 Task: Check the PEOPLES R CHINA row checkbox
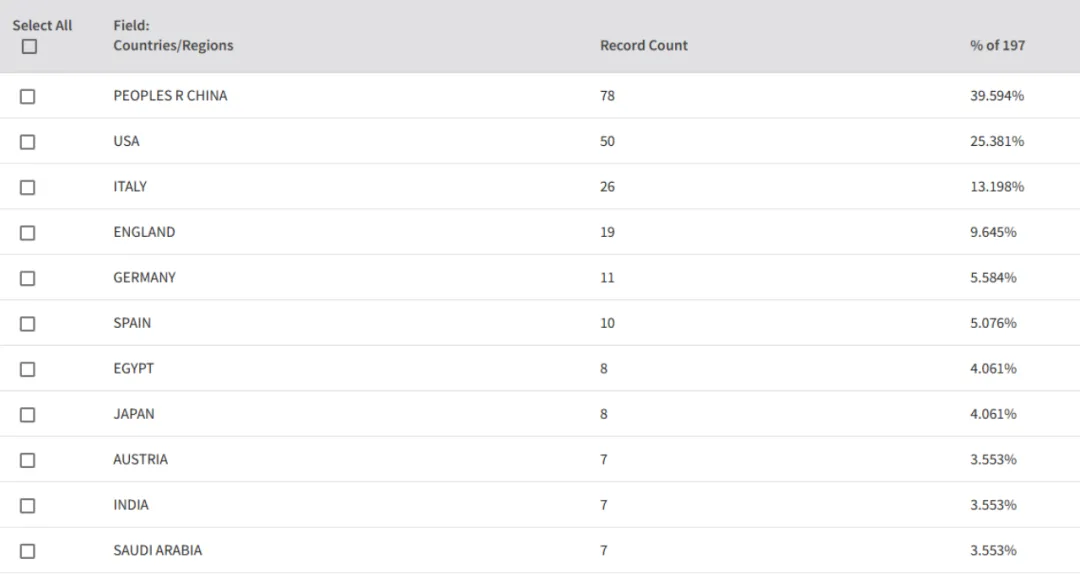coord(28,96)
